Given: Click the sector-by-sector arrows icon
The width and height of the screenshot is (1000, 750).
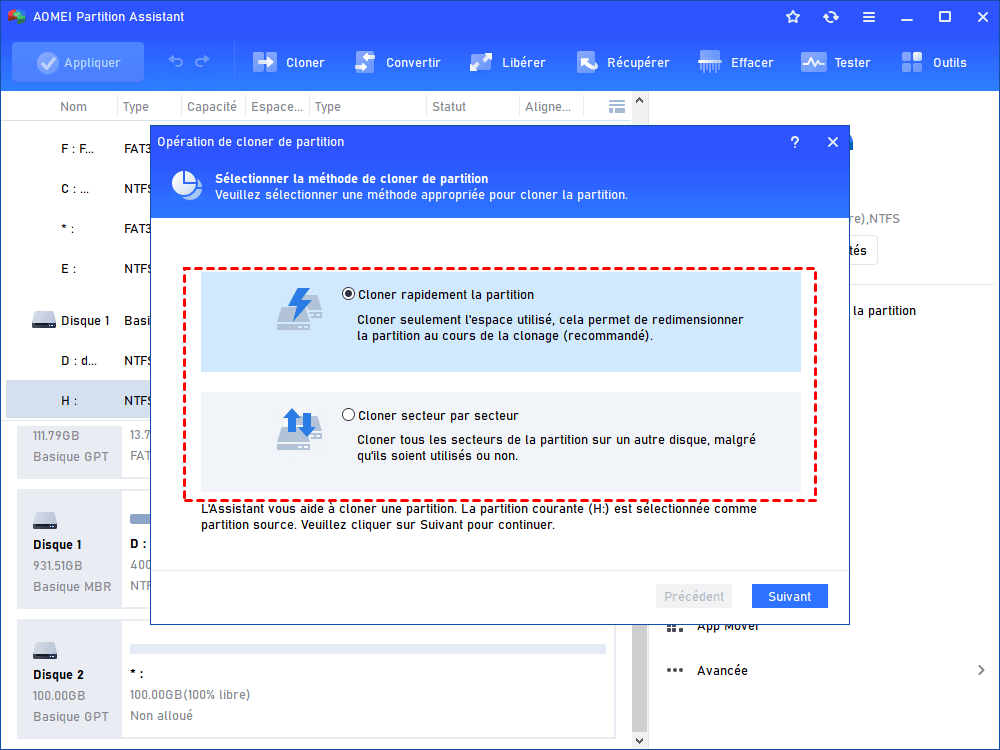Looking at the screenshot, I should 299,429.
